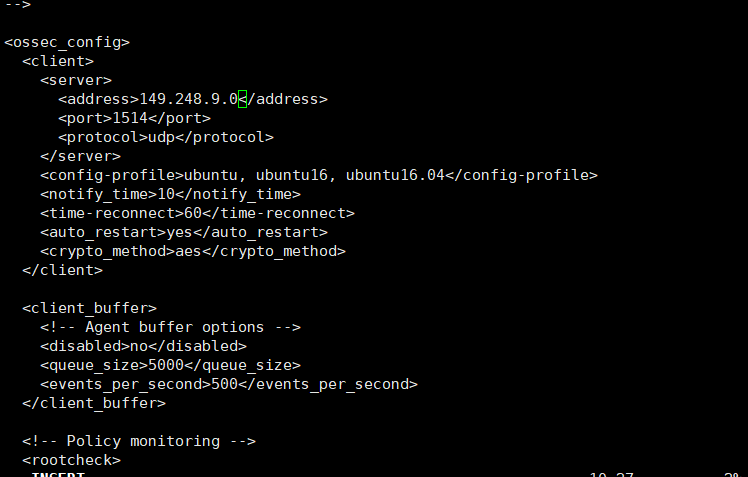Place cursor on port value 1514
The image size is (748, 477).
130,118
